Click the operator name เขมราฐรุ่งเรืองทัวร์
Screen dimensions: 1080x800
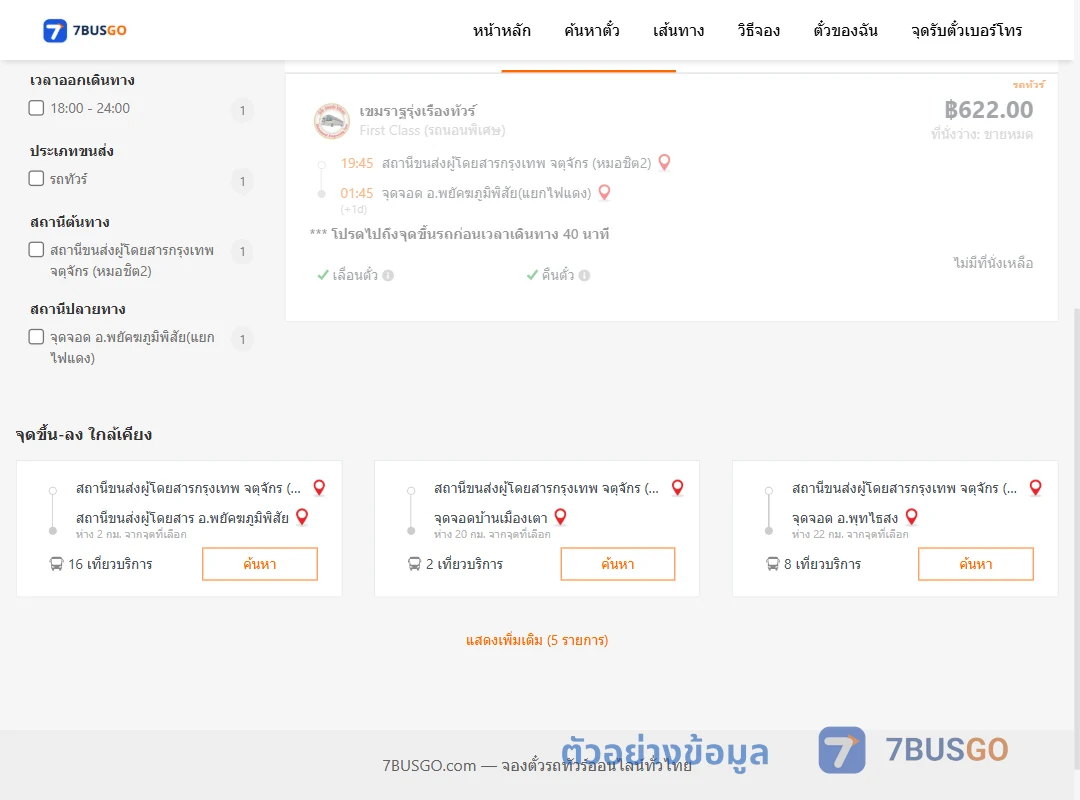(417, 112)
